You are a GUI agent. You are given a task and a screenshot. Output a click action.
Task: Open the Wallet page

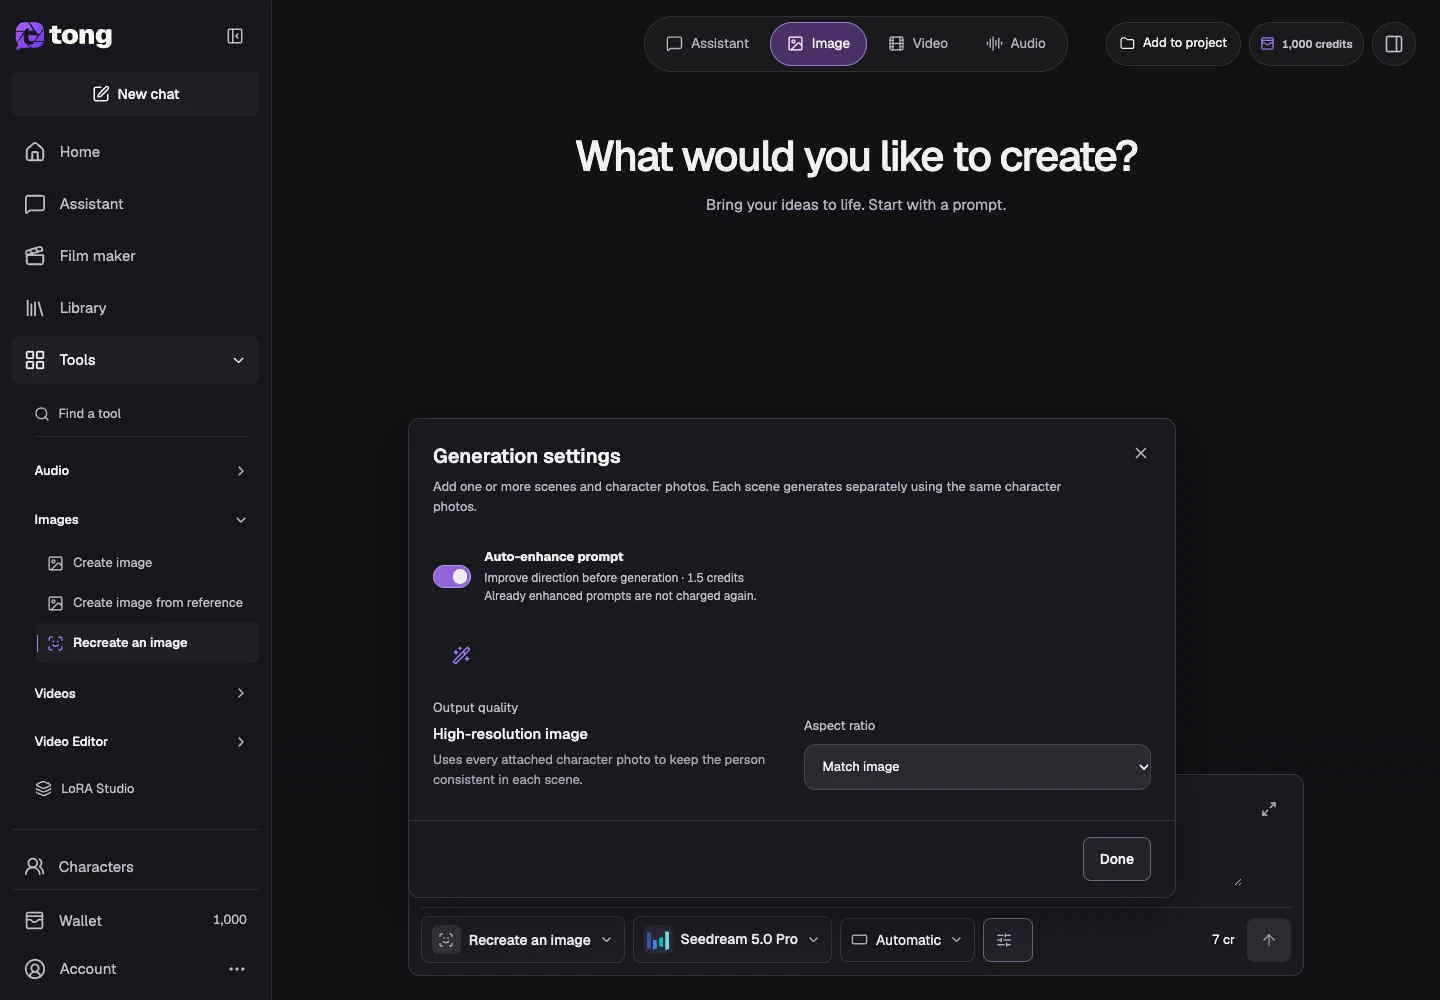point(135,920)
